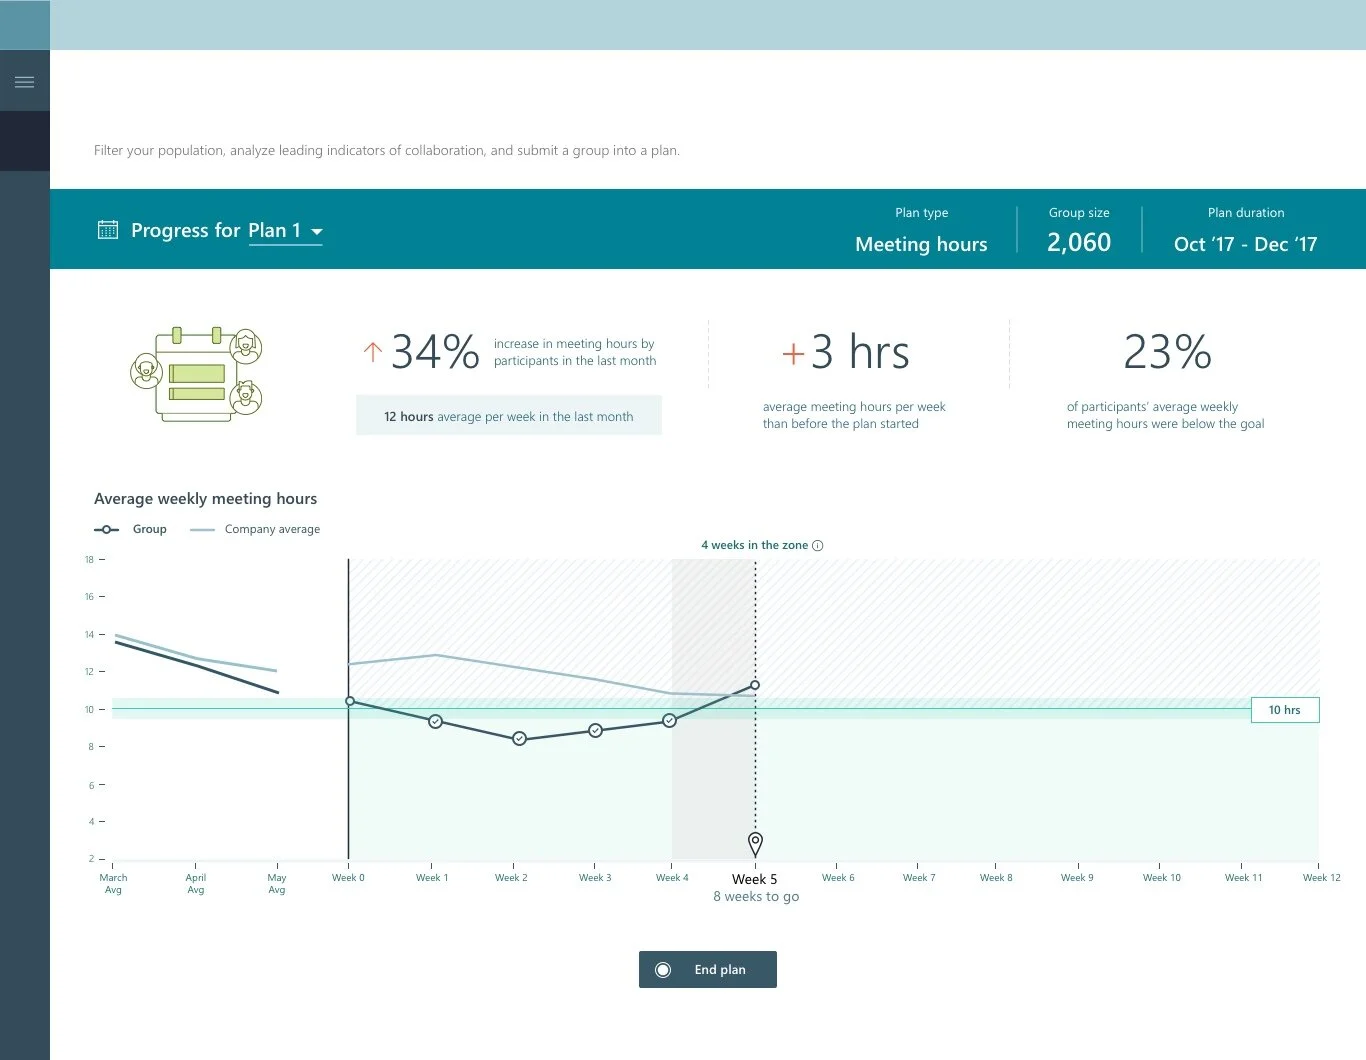Click the calendar icon beside Progress for Plan 1

108,229
